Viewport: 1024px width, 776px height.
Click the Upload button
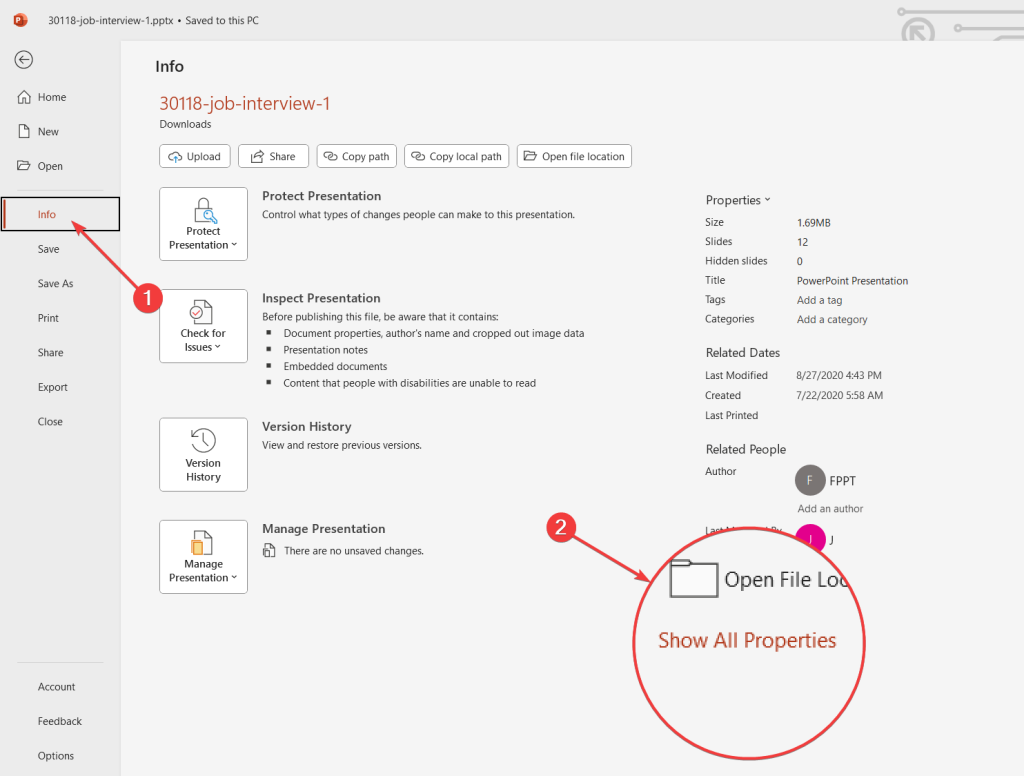194,156
